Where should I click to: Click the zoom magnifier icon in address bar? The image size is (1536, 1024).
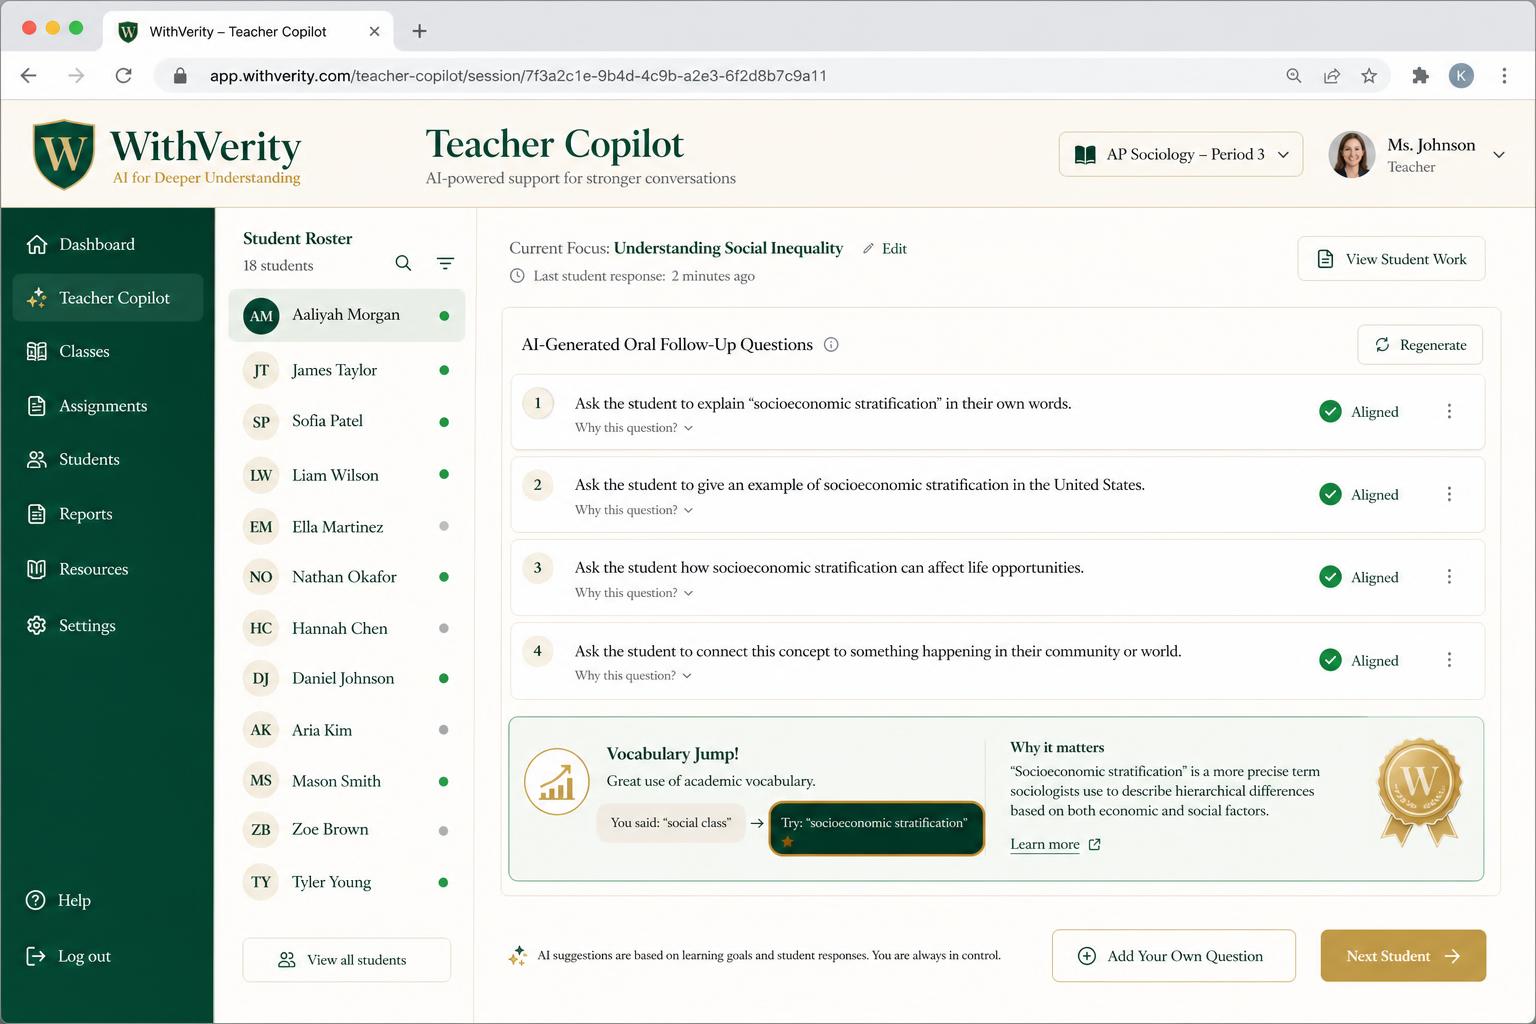tap(1294, 75)
